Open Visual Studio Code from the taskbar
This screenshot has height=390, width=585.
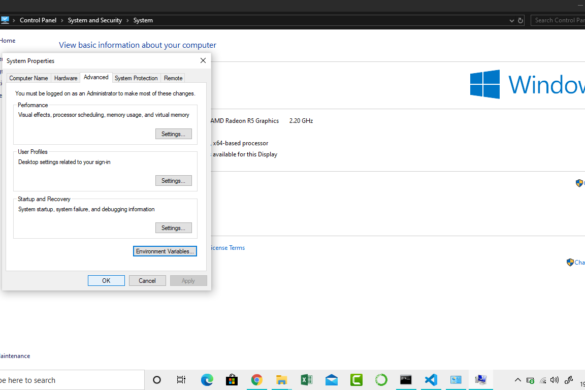[431, 380]
